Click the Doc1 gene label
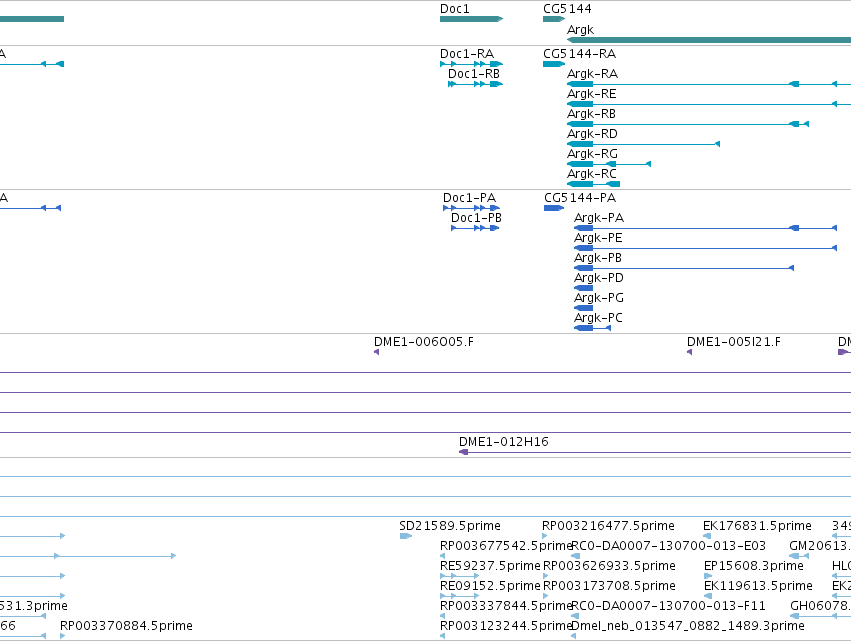 [x=454, y=9]
